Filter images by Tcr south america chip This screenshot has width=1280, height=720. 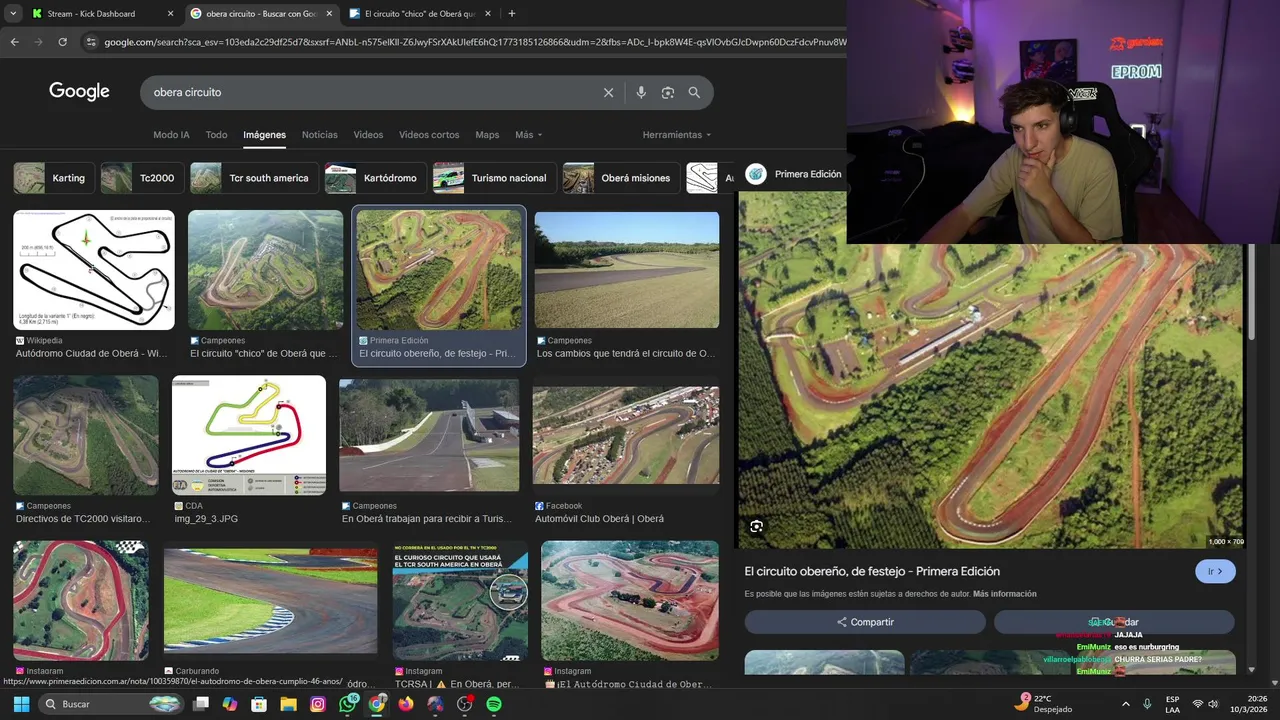click(x=254, y=178)
